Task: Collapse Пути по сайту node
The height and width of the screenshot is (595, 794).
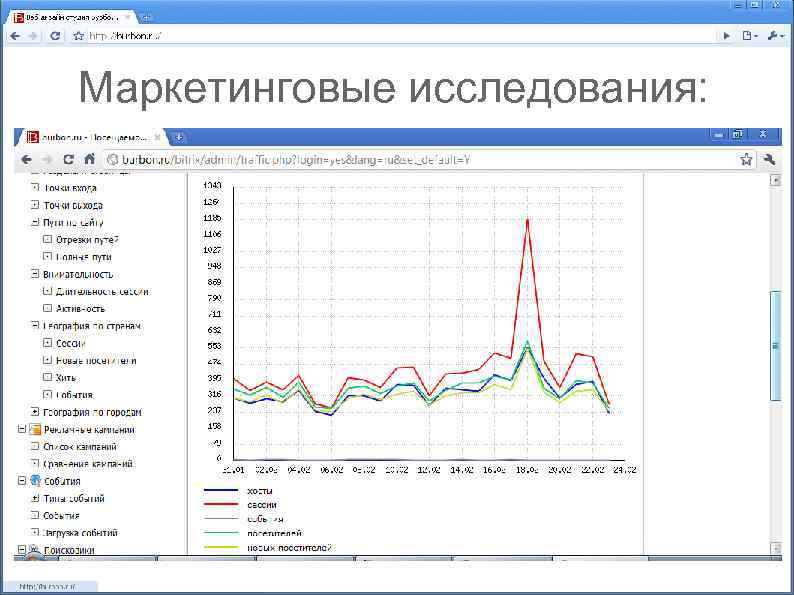Action: pos(35,222)
